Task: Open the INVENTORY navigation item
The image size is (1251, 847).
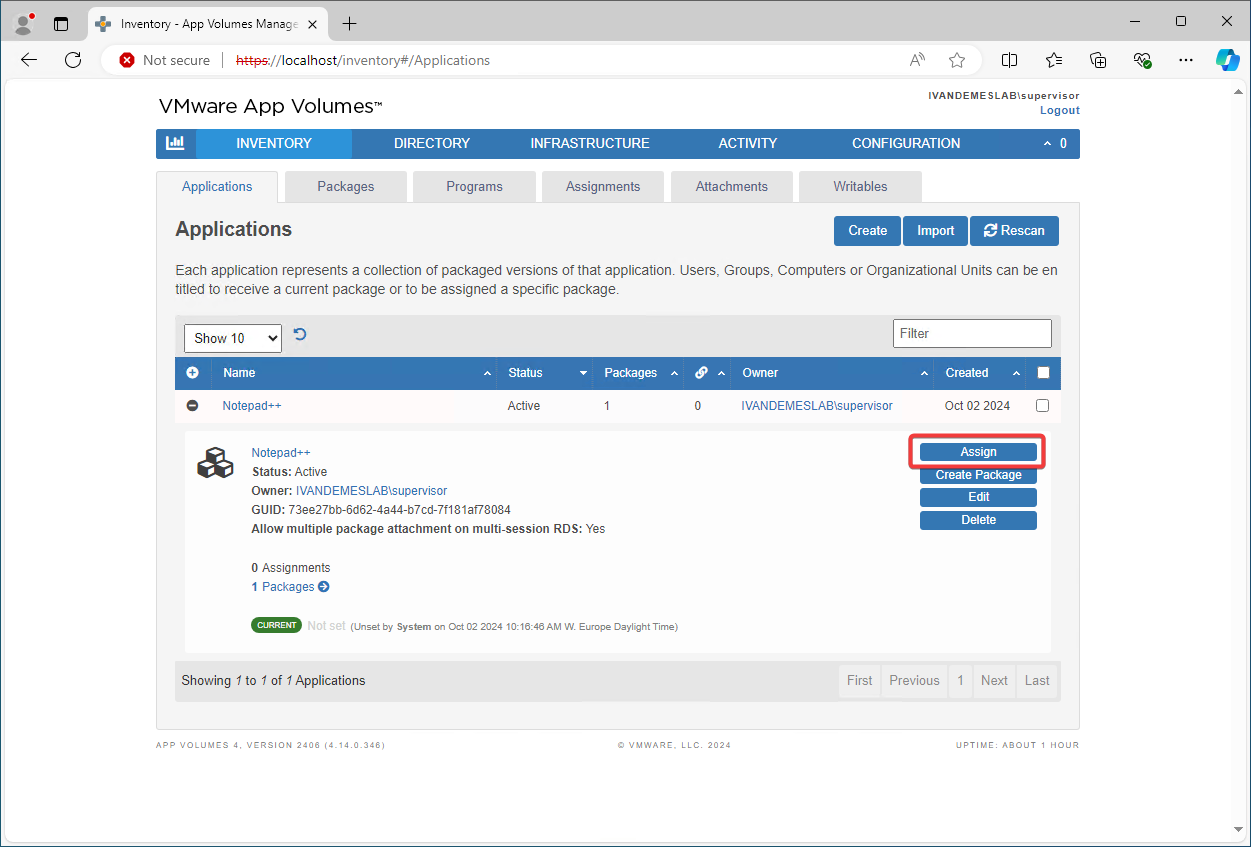Action: (274, 143)
